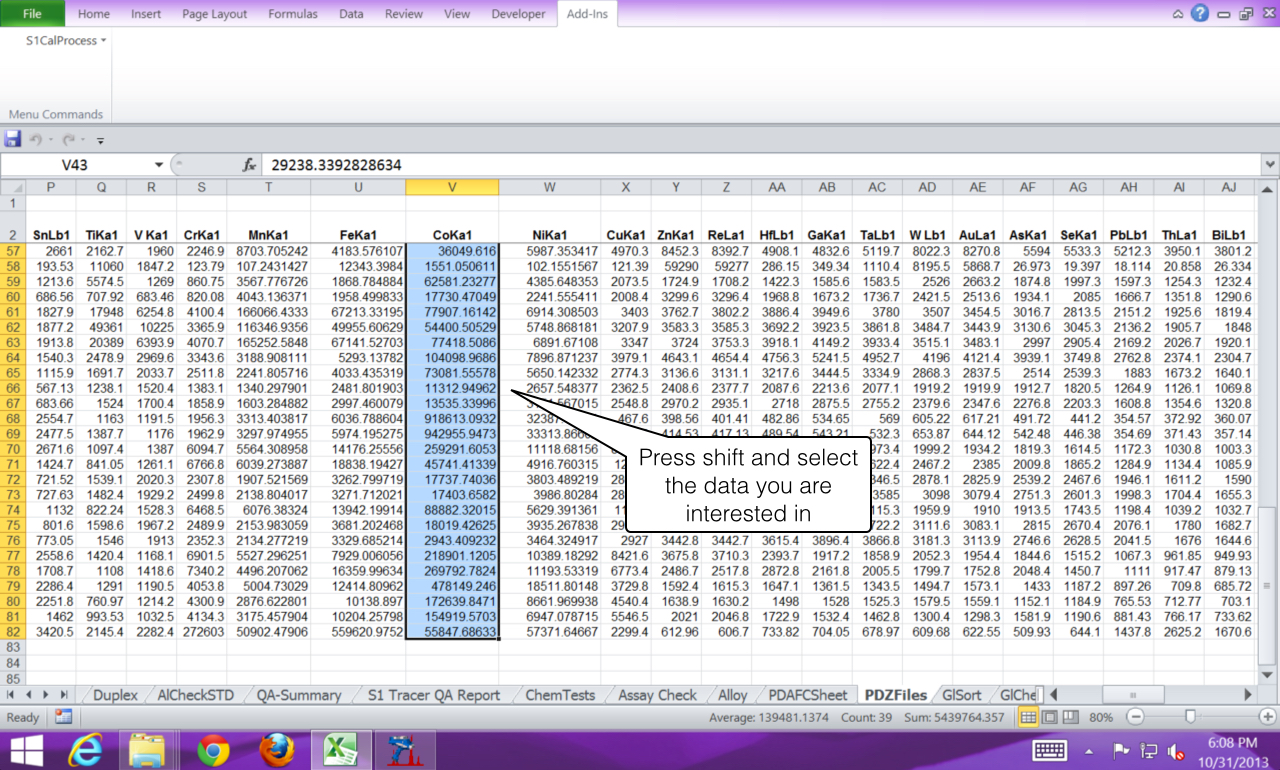The width and height of the screenshot is (1280, 770).
Task: Click the Insert Function fx icon
Action: pos(249,165)
